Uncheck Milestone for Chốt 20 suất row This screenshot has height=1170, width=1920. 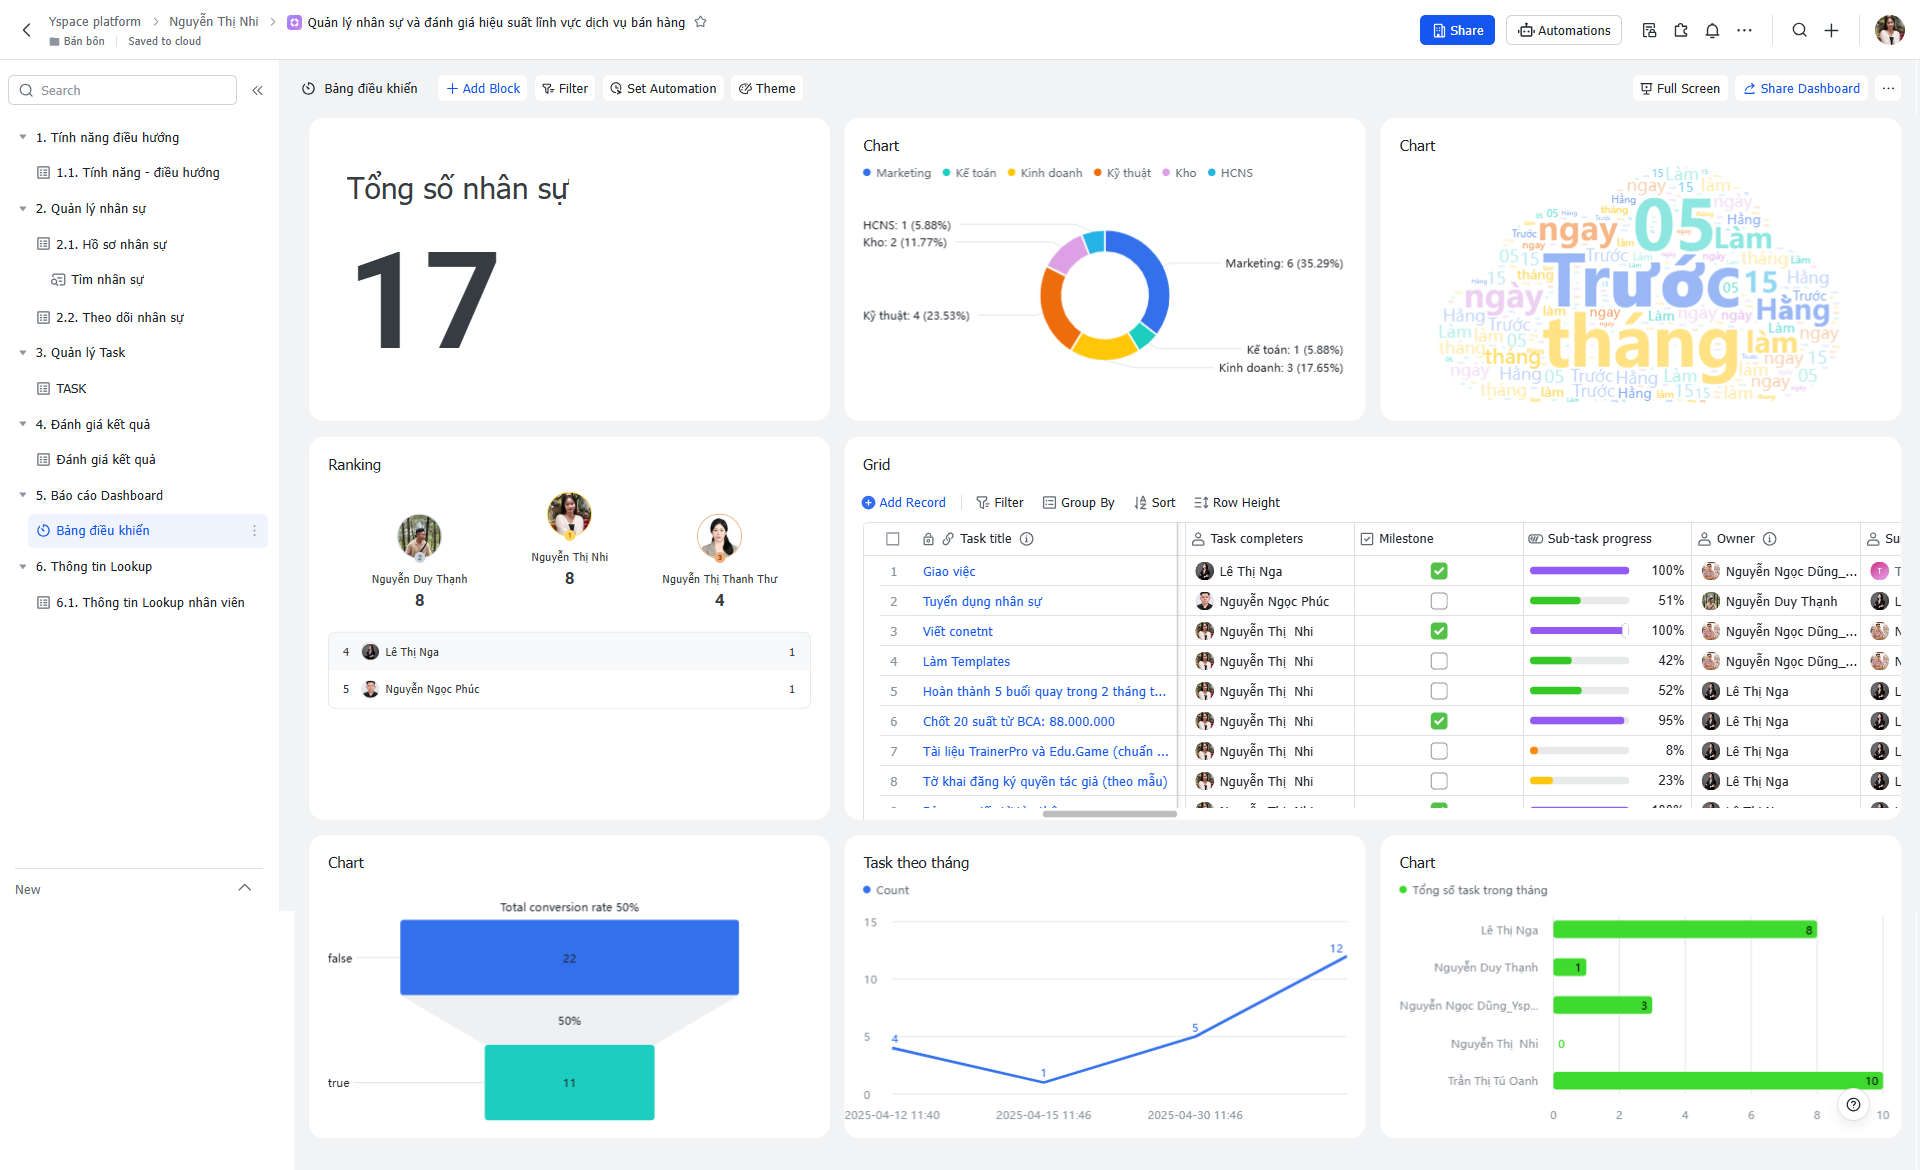pos(1439,721)
